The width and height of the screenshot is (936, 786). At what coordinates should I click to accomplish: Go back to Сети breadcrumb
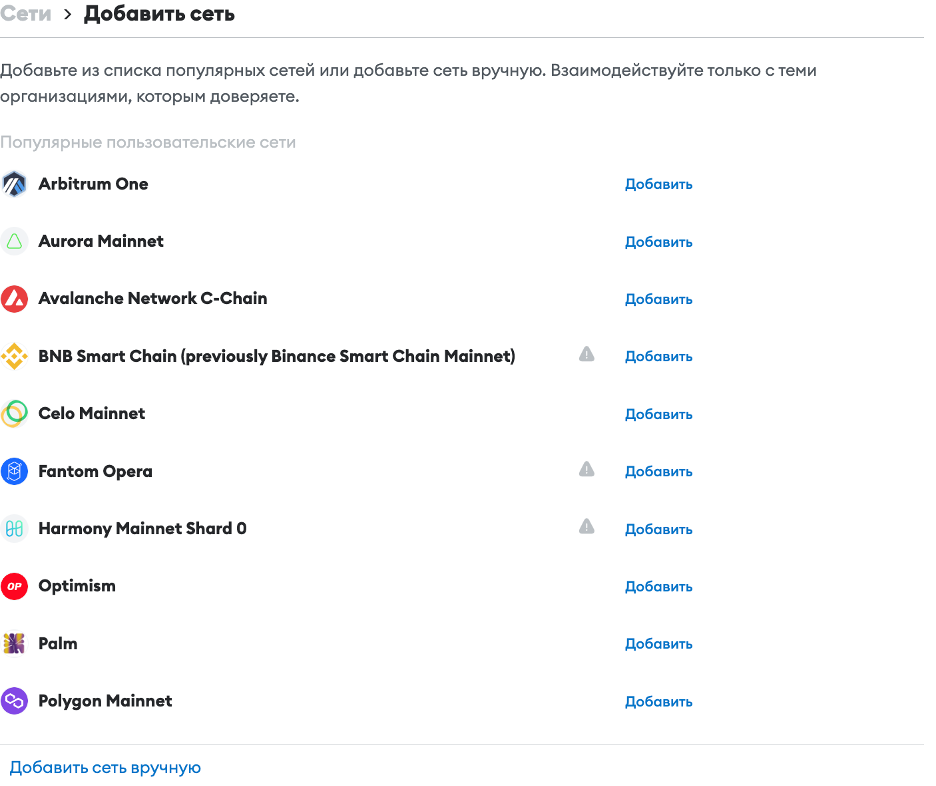point(26,14)
